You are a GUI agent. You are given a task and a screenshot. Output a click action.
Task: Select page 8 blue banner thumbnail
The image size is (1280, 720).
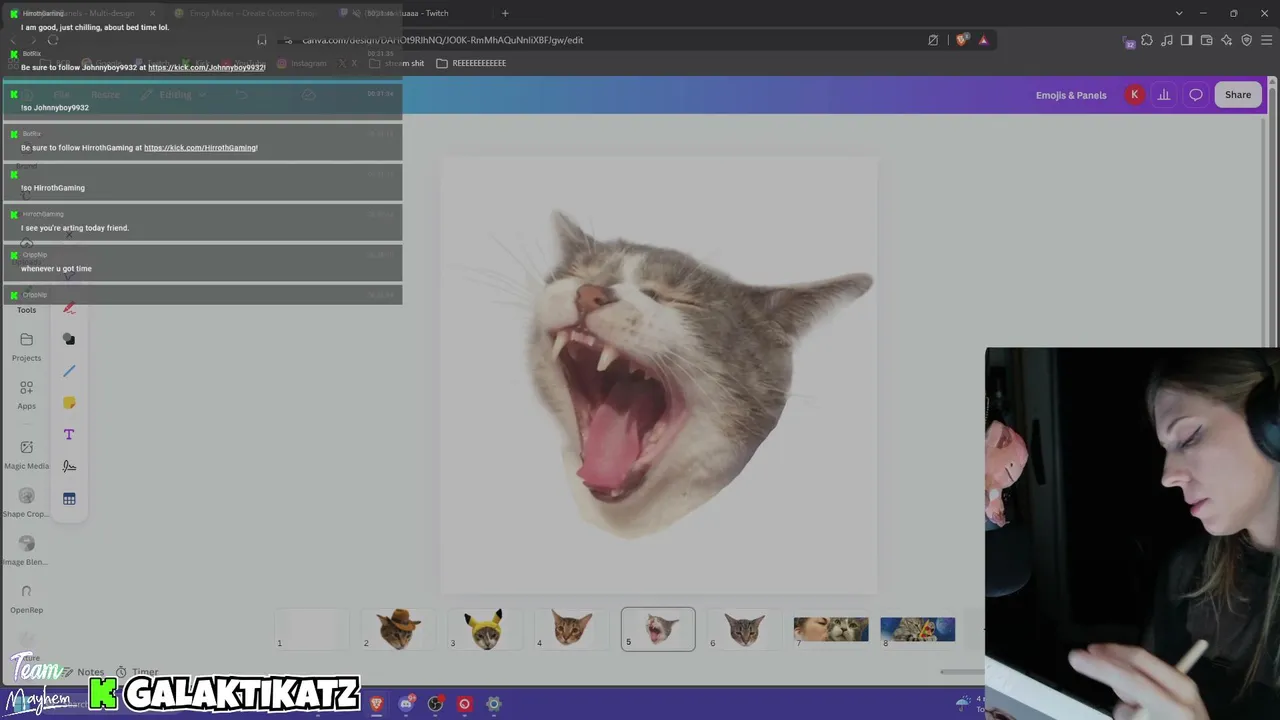click(x=918, y=629)
